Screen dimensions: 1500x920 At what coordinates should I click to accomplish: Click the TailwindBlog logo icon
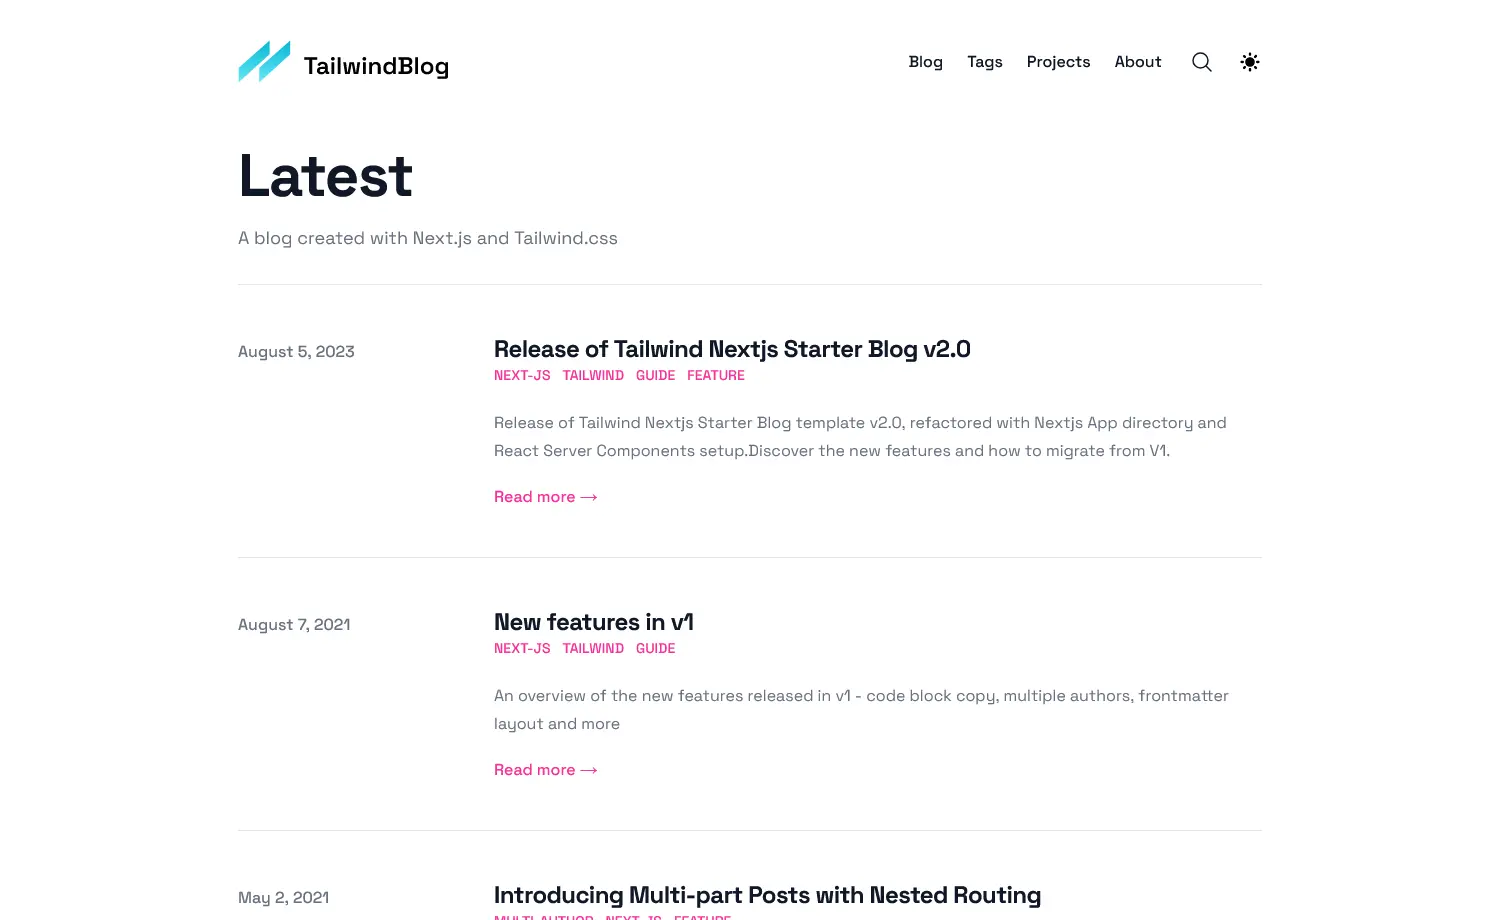point(264,61)
